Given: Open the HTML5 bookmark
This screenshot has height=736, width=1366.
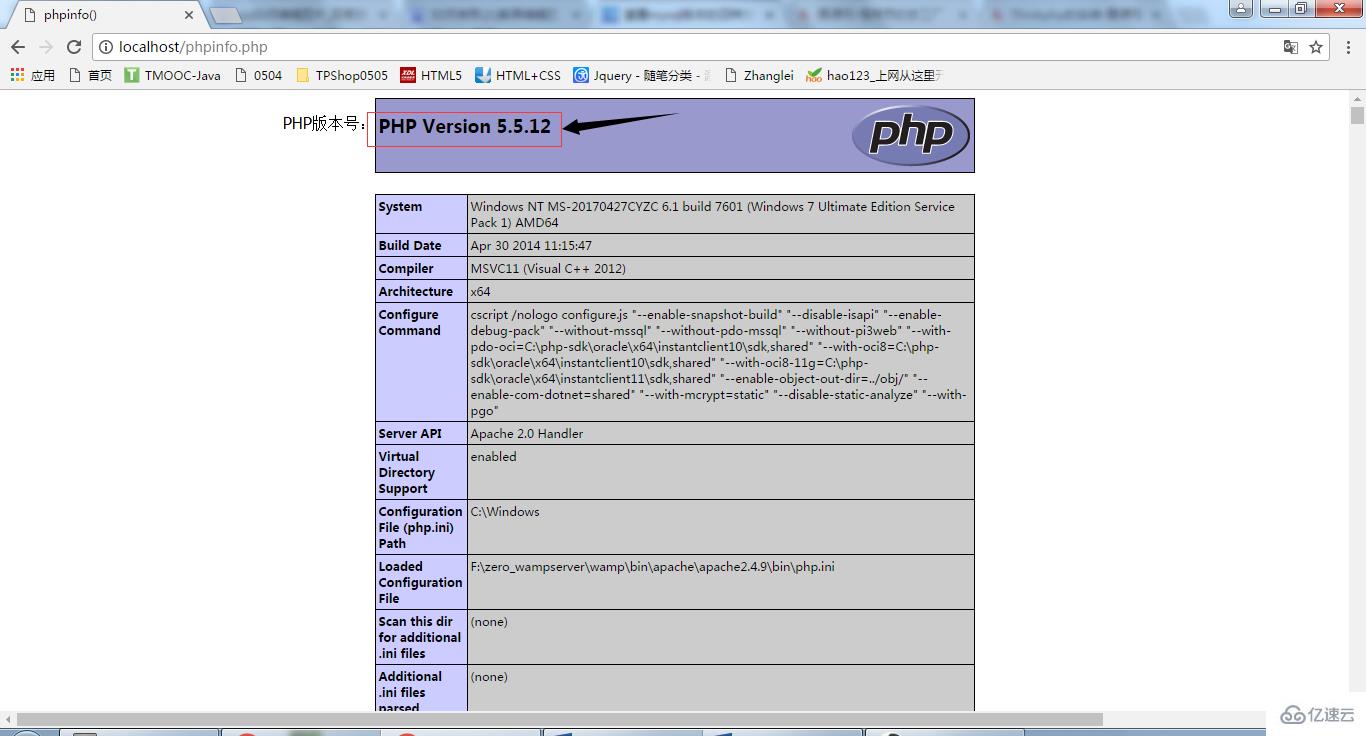Looking at the screenshot, I should (431, 75).
